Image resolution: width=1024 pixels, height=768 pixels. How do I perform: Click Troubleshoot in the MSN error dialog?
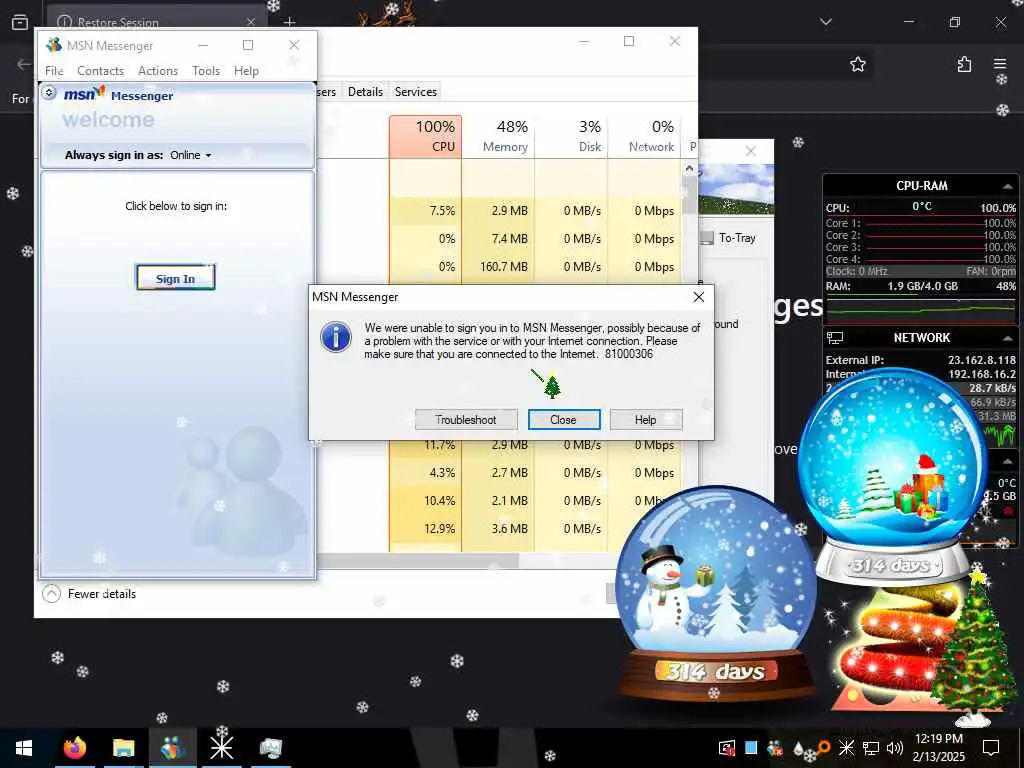click(466, 419)
